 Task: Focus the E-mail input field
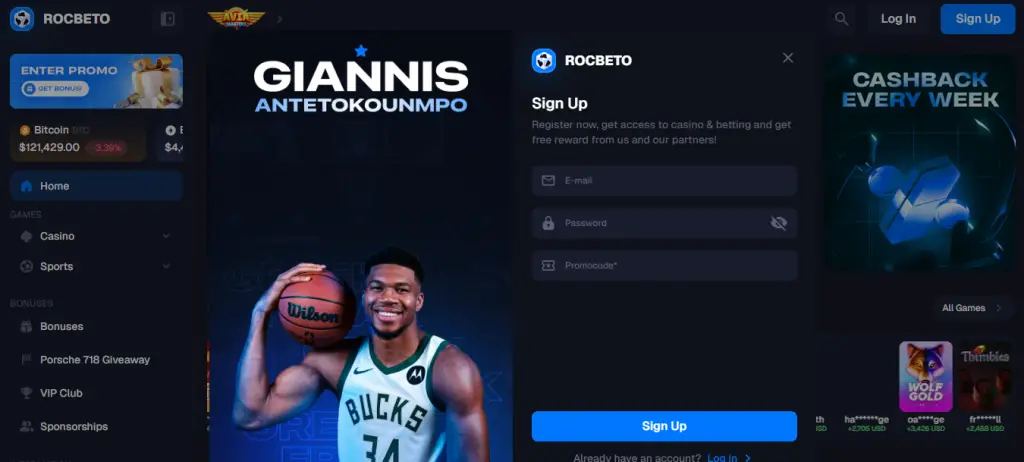[x=664, y=181]
